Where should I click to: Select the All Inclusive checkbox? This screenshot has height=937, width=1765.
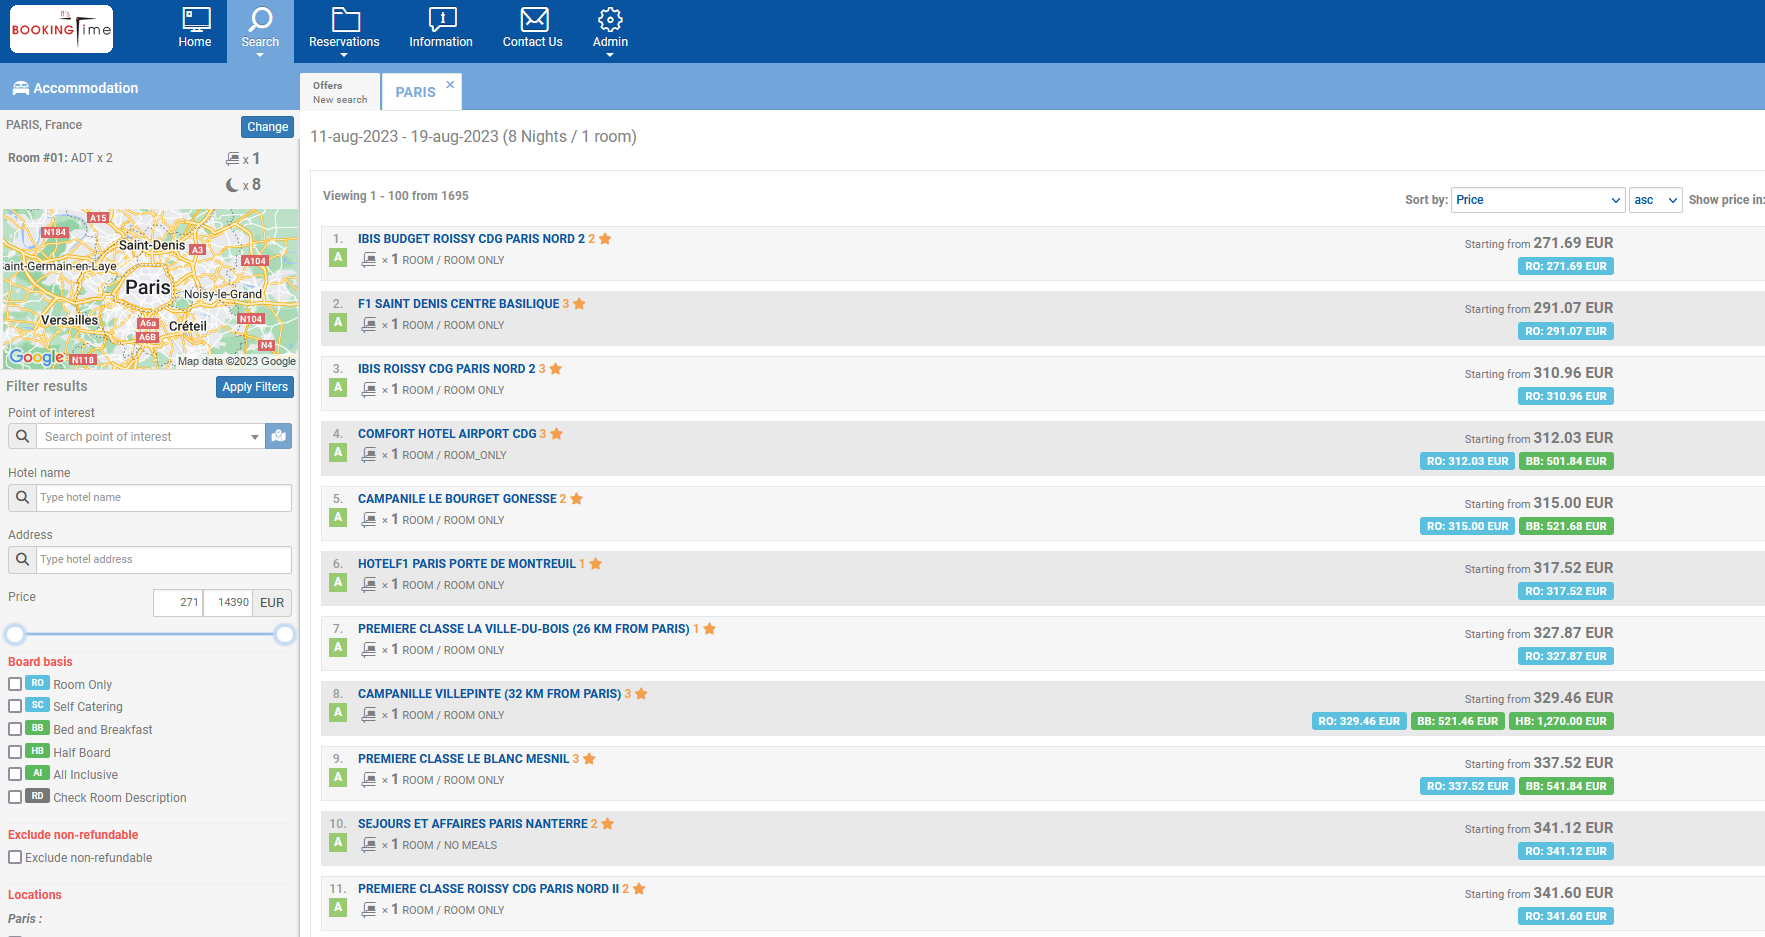click(15, 774)
